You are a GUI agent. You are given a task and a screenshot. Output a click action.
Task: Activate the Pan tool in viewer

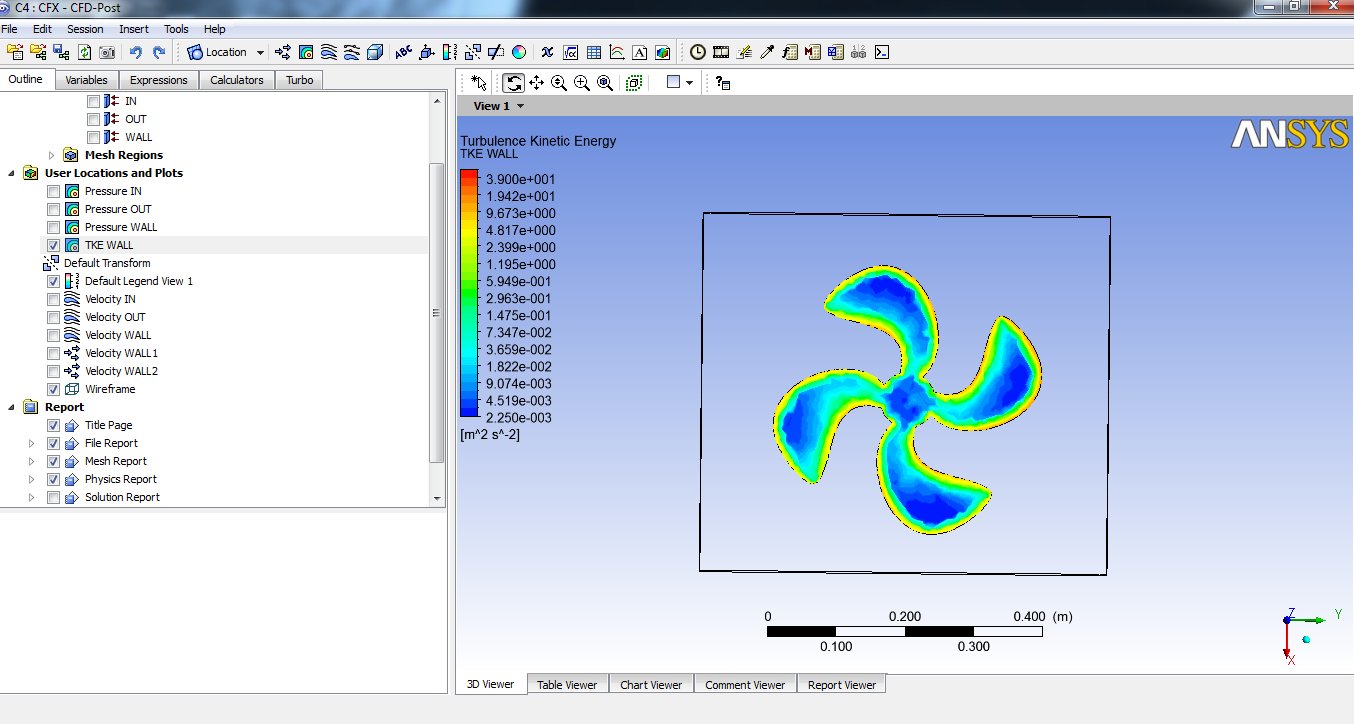tap(536, 83)
